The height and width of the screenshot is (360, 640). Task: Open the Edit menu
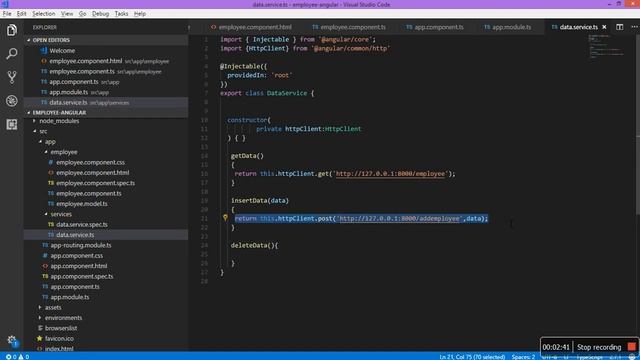pyautogui.click(x=21, y=13)
